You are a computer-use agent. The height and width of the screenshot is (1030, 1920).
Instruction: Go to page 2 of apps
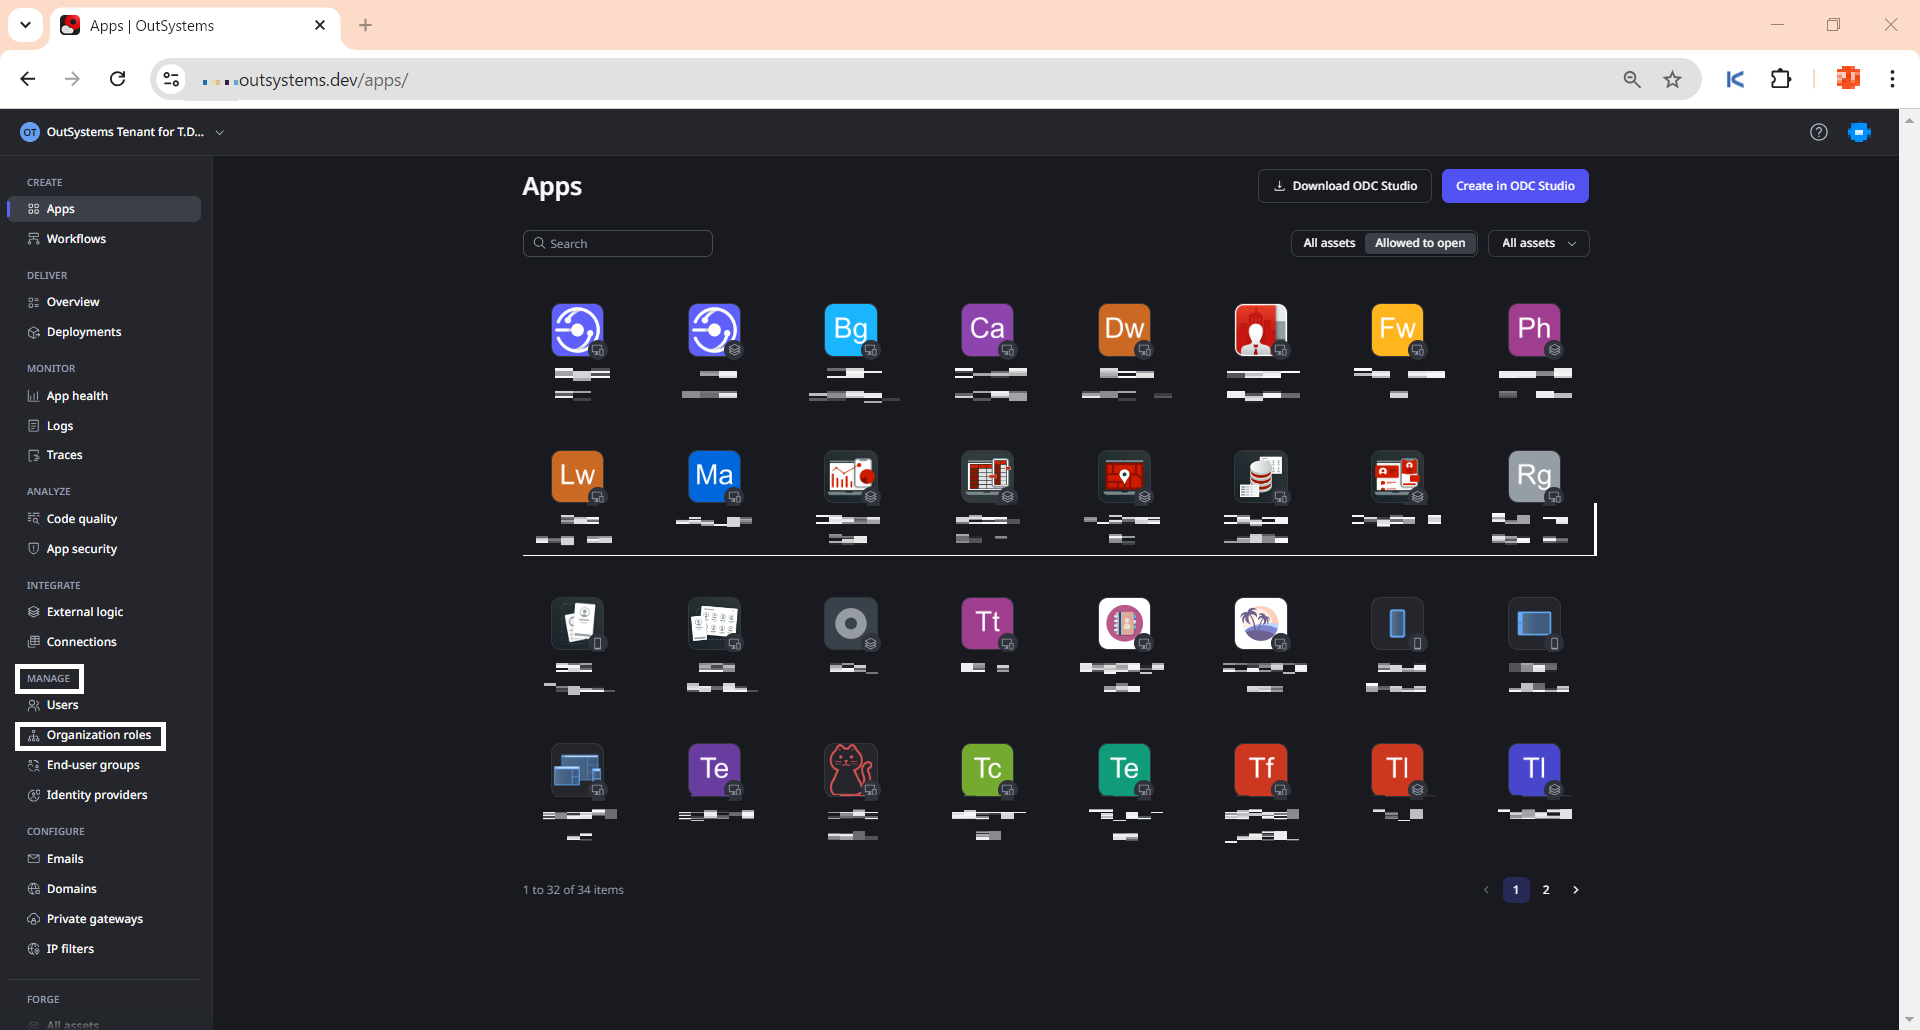pos(1545,890)
